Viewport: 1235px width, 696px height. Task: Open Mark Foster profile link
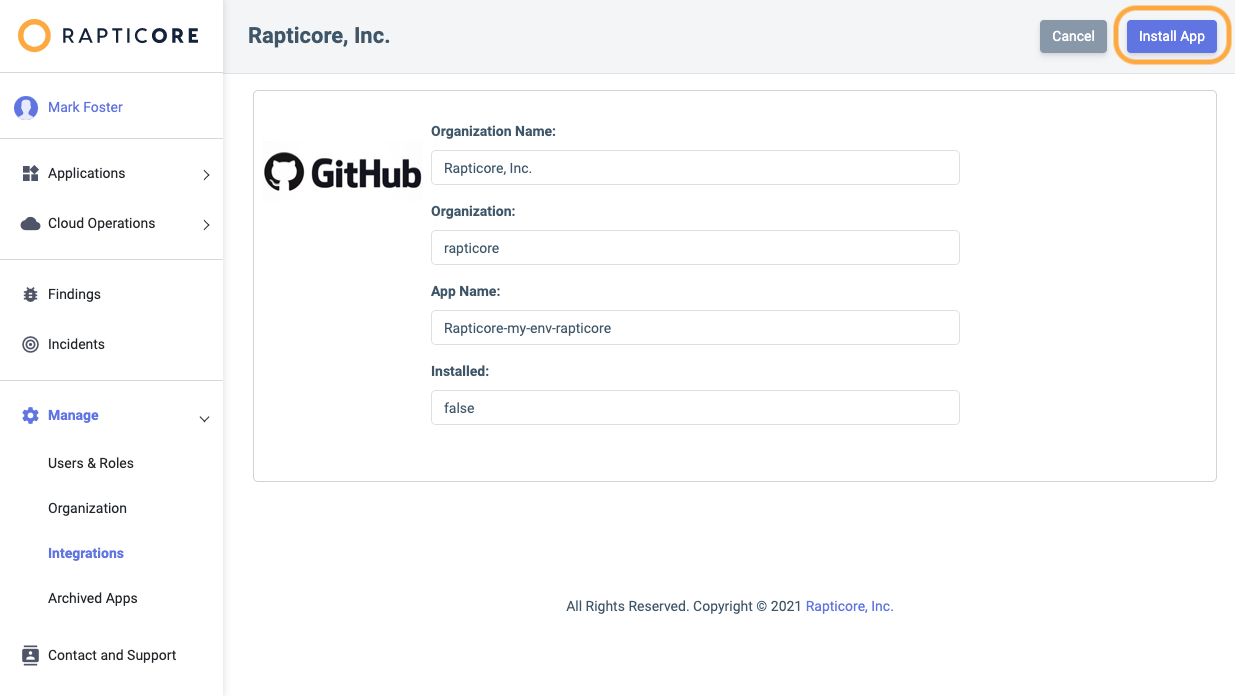click(85, 107)
